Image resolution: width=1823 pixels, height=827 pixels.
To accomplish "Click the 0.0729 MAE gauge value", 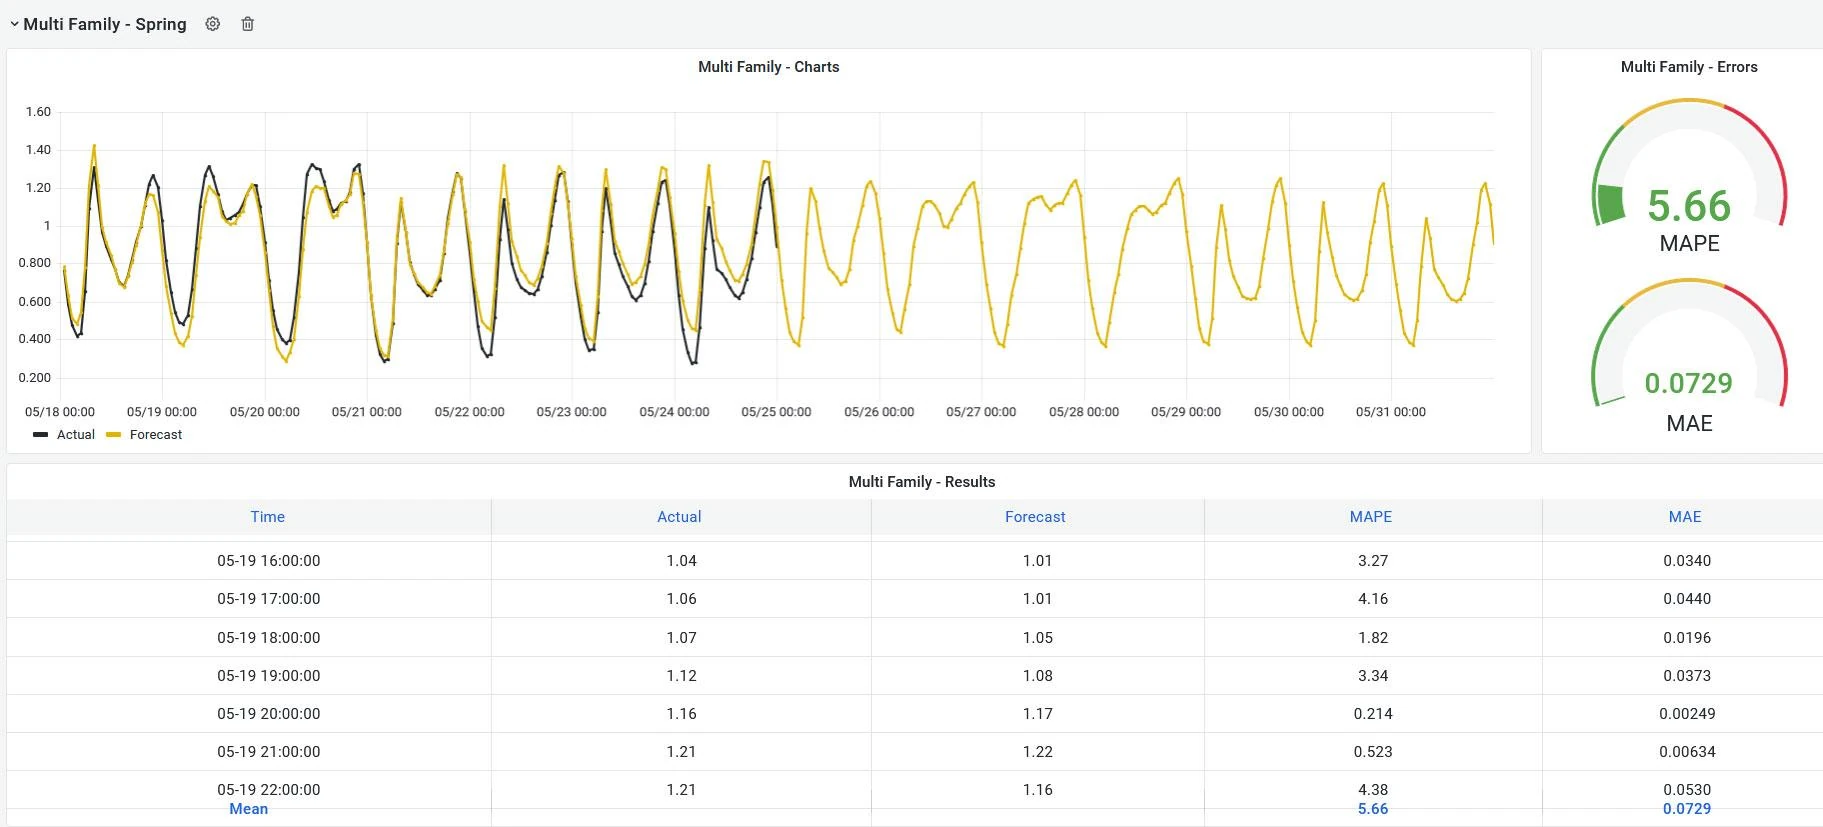I will (x=1689, y=383).
